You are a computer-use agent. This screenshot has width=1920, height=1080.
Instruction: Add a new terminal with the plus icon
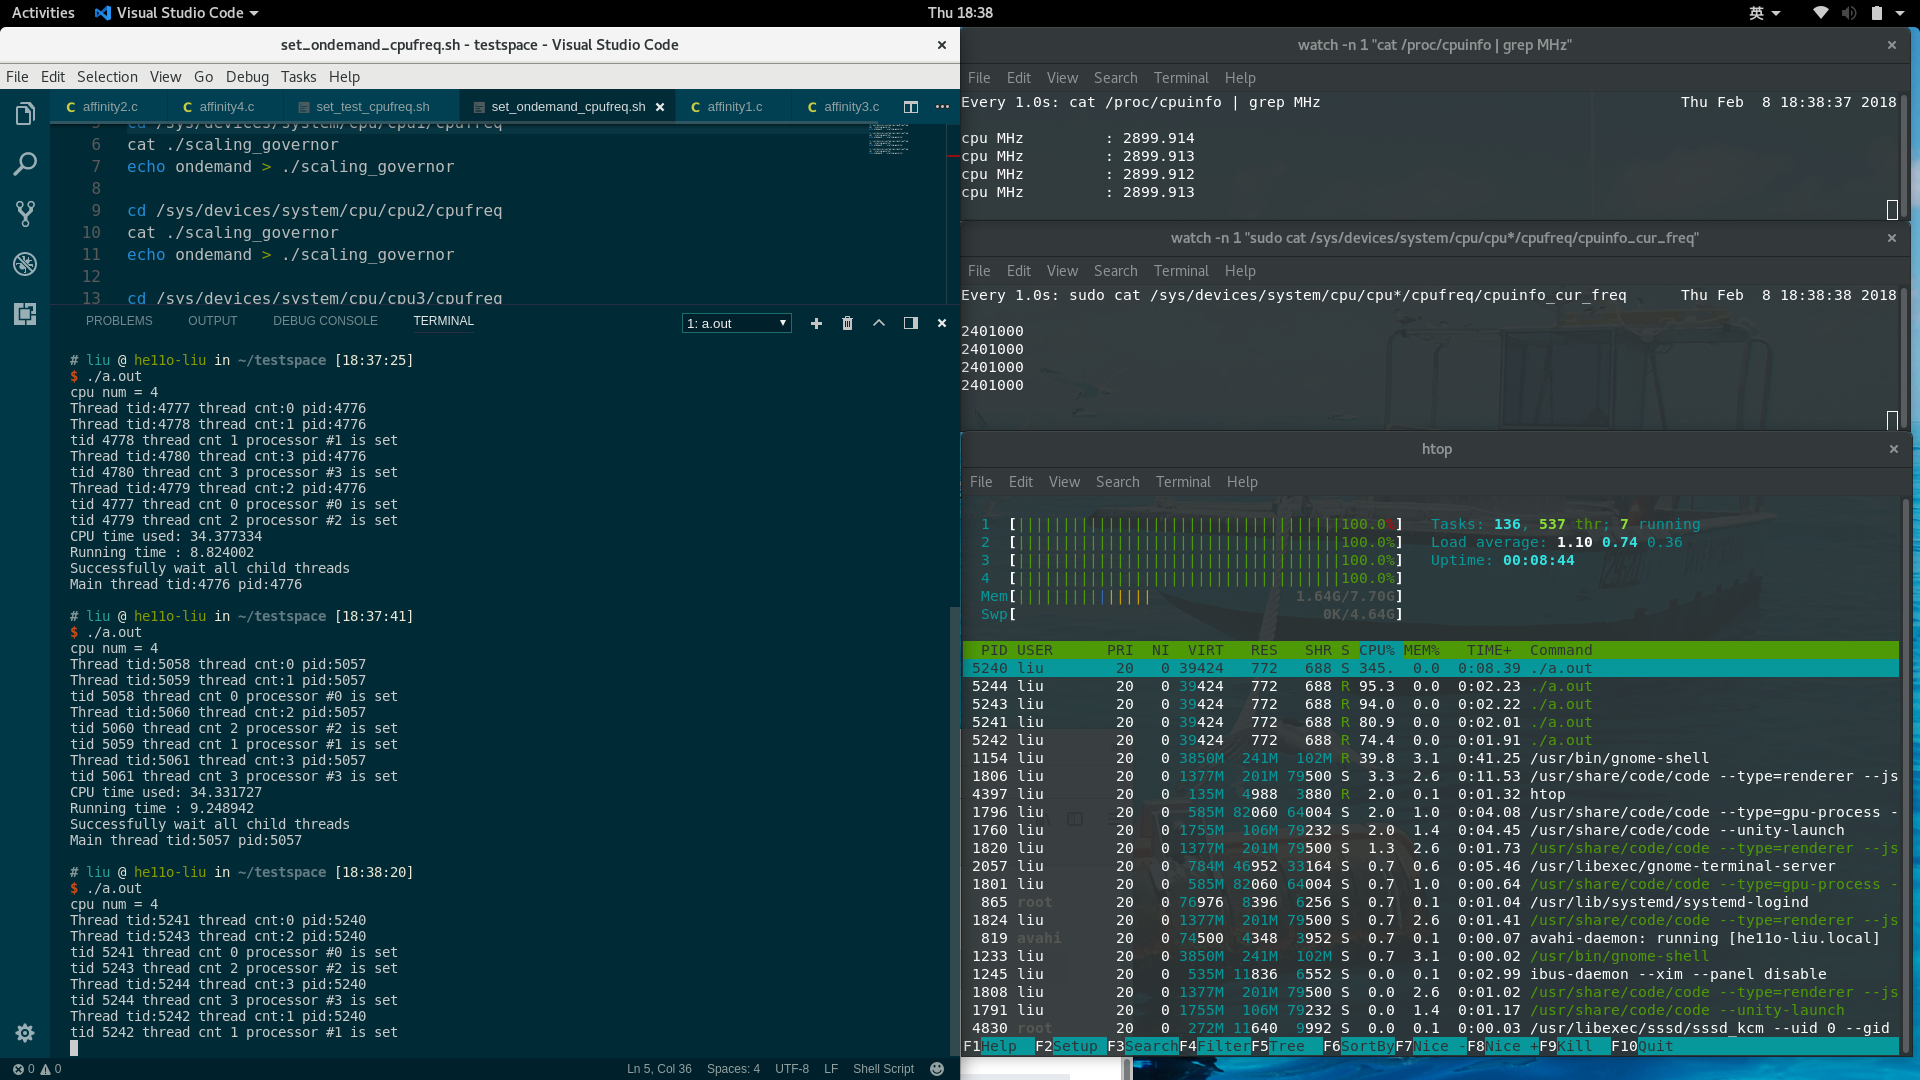coord(816,322)
